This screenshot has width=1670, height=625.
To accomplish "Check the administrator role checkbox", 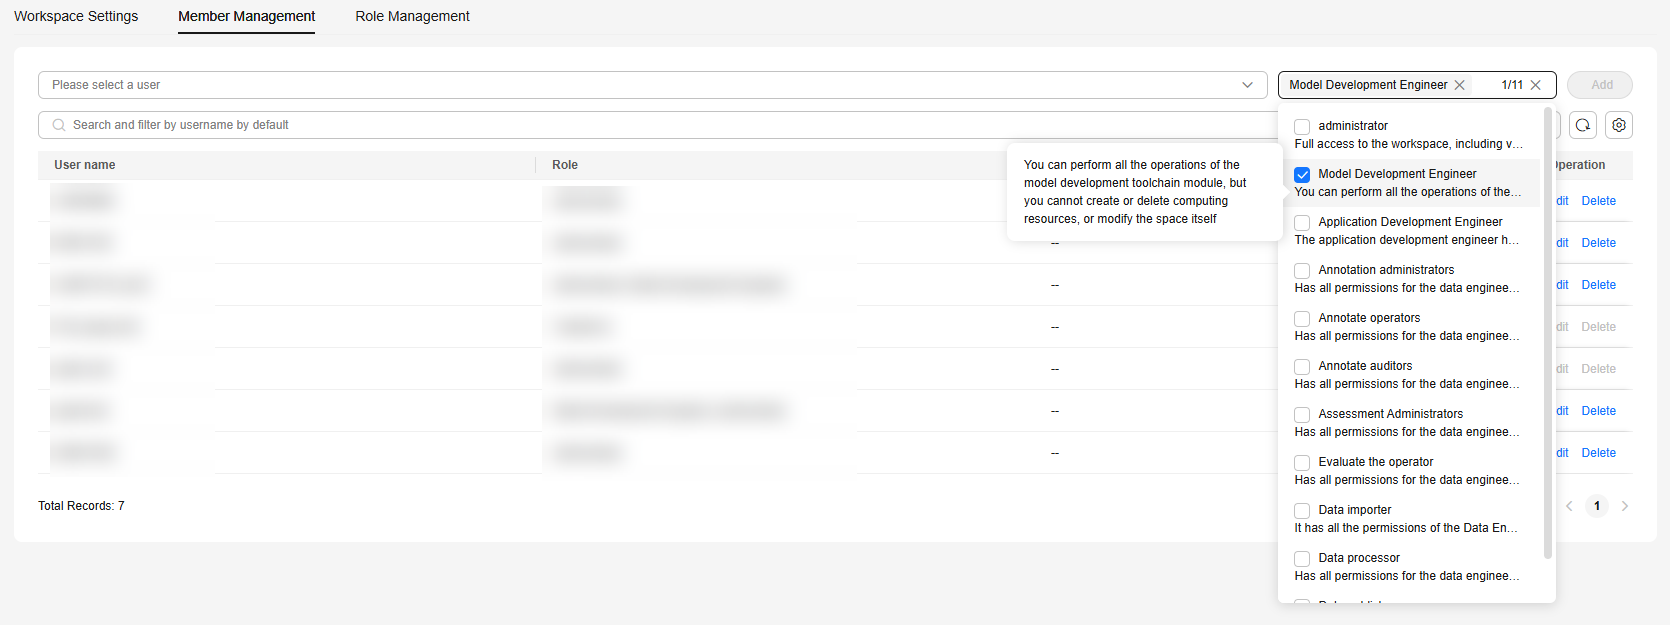I will 1302,127.
